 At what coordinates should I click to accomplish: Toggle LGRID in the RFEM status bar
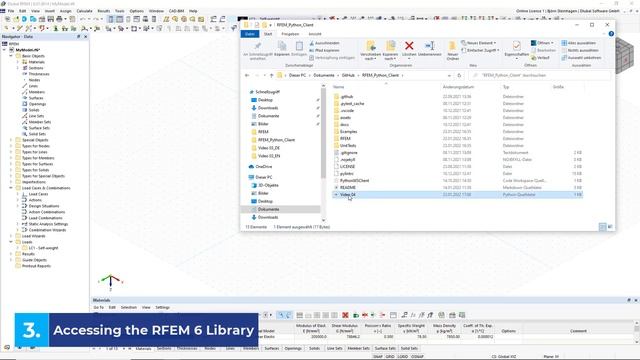402,357
